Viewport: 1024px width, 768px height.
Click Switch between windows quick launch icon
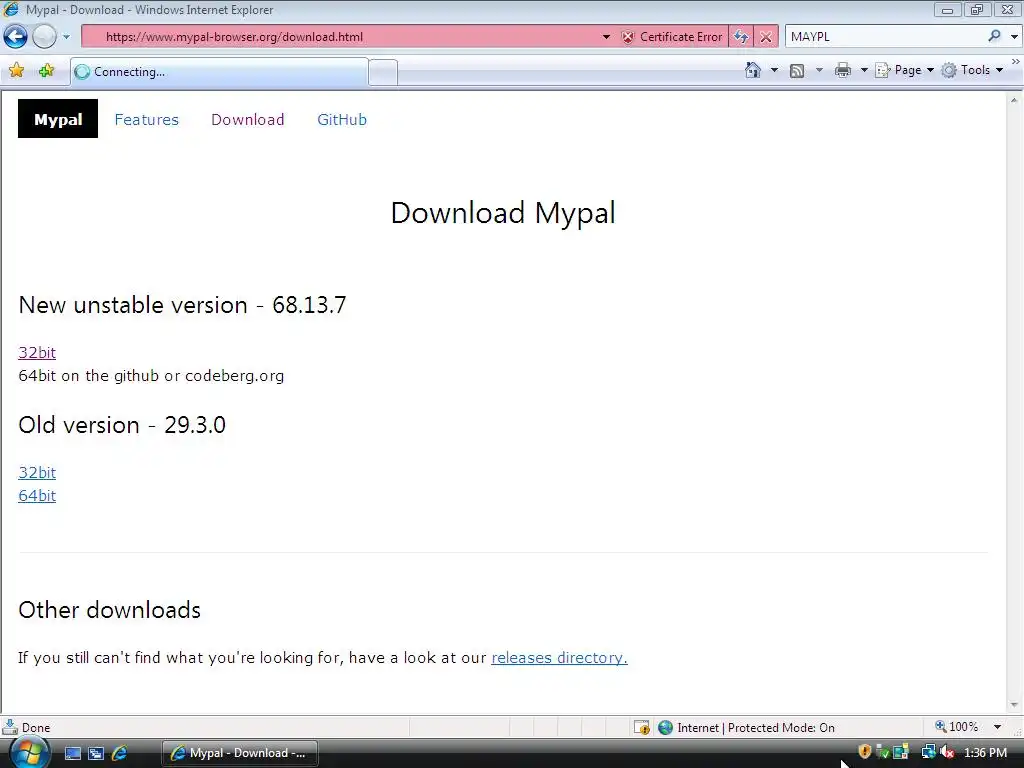coord(96,753)
